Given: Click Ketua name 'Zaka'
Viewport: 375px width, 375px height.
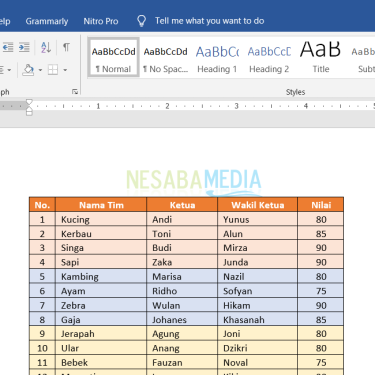Looking at the screenshot, I should pyautogui.click(x=182, y=262).
